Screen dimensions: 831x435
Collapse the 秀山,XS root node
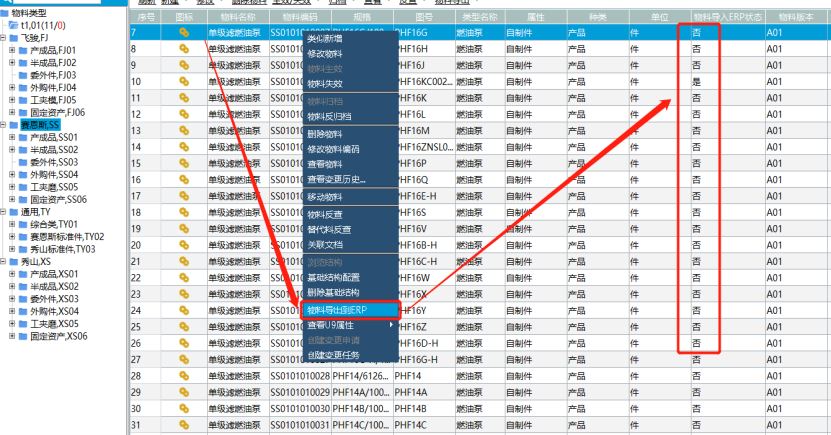(3, 261)
